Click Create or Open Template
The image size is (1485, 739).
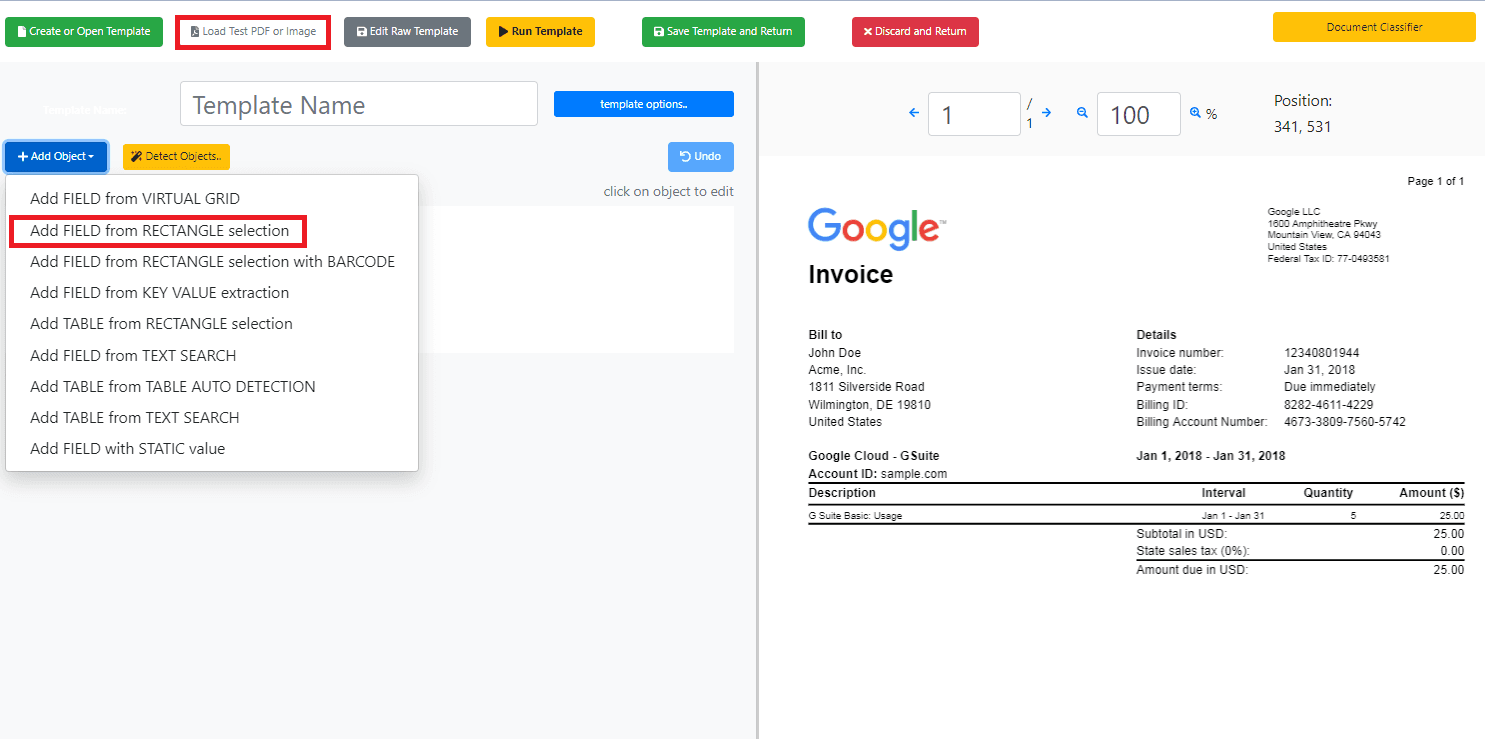click(x=84, y=32)
